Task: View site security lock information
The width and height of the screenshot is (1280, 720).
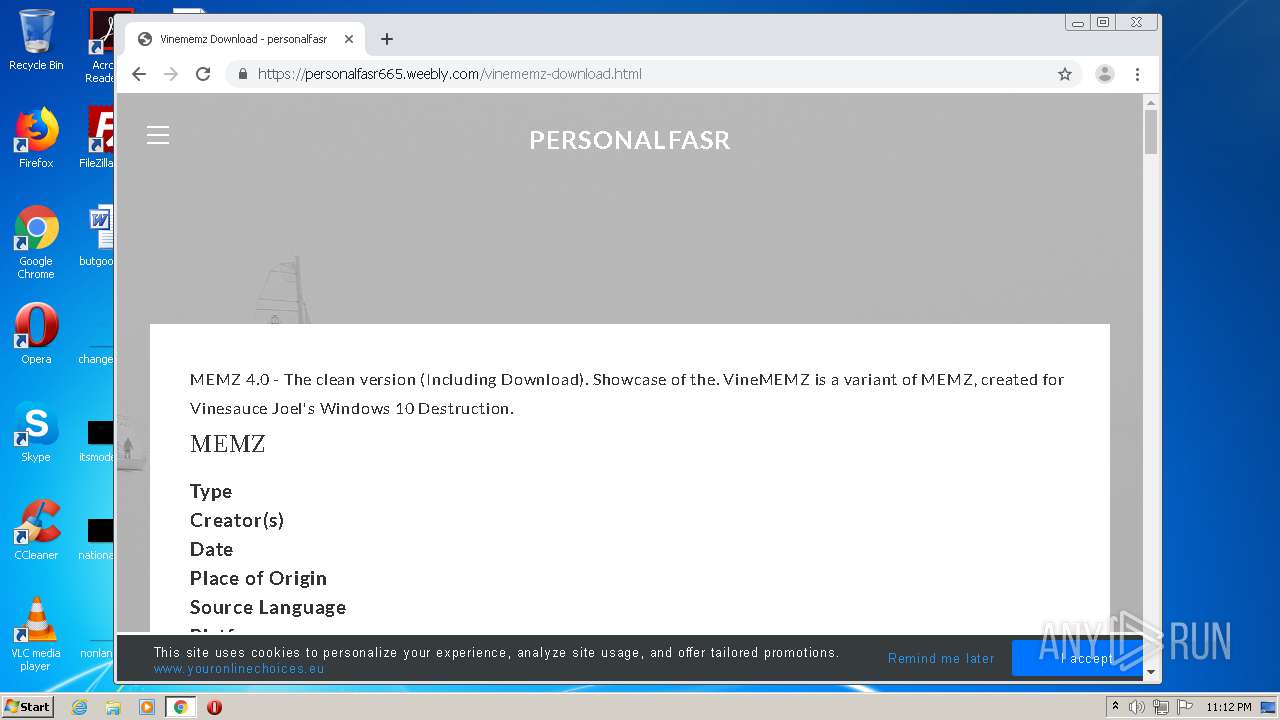Action: pos(243,74)
